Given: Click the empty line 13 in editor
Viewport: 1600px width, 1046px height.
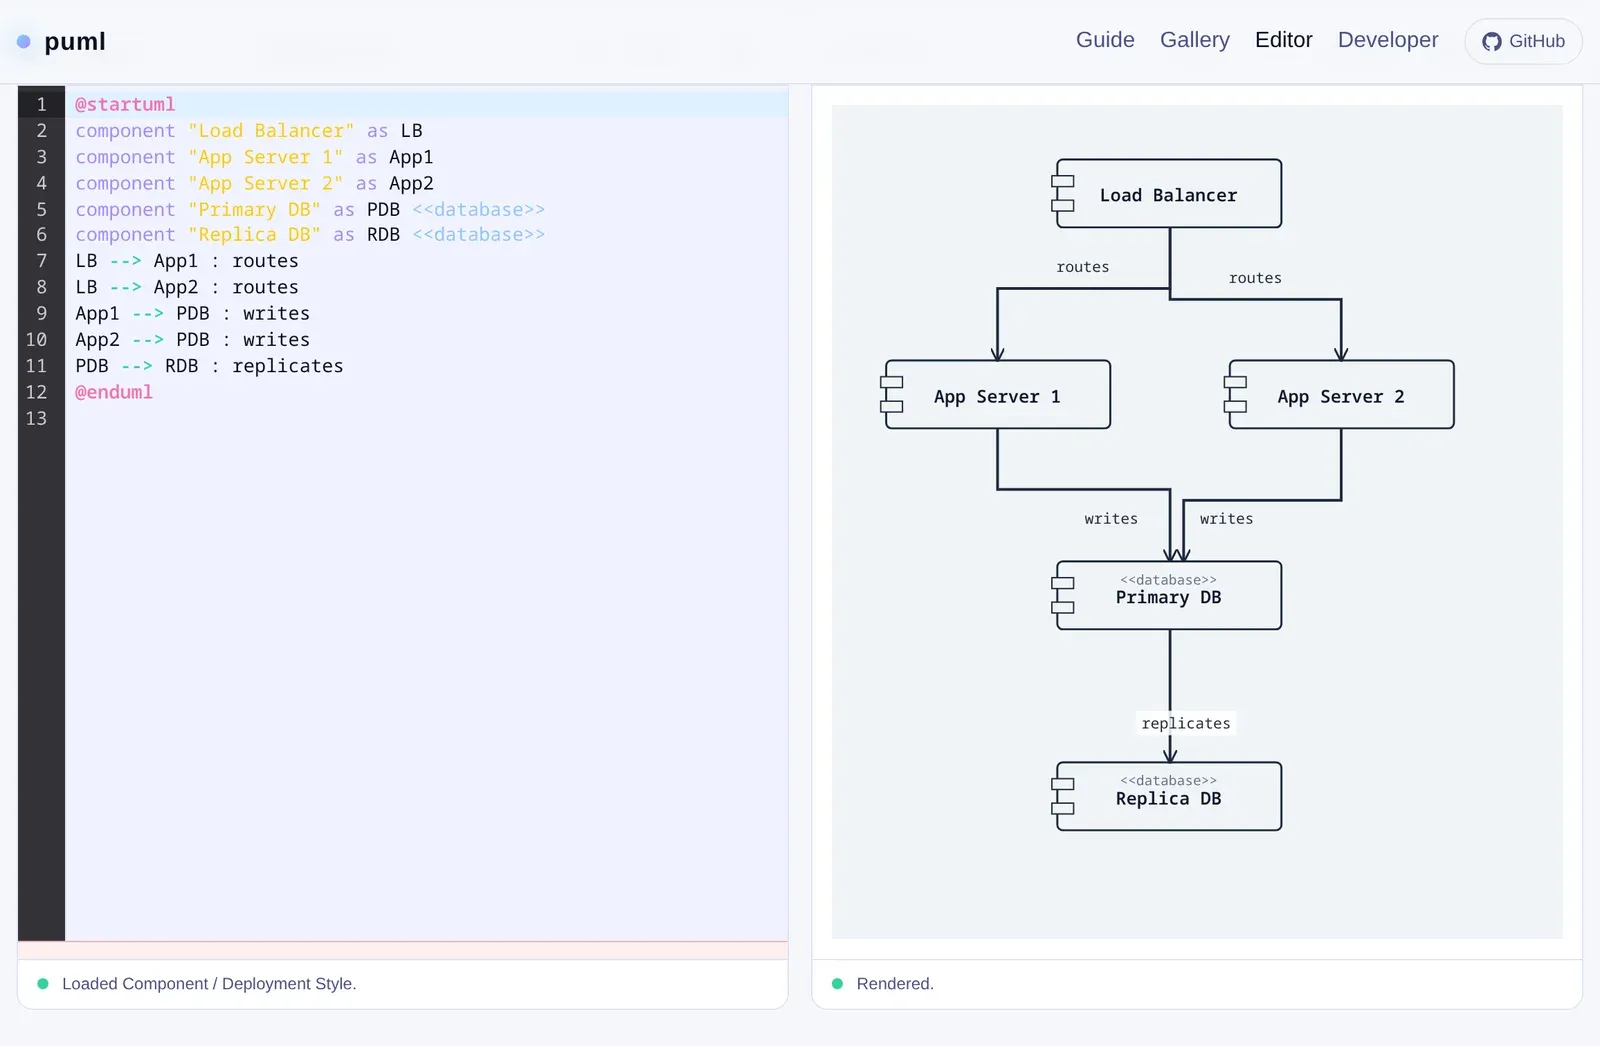Looking at the screenshot, I should coord(427,418).
